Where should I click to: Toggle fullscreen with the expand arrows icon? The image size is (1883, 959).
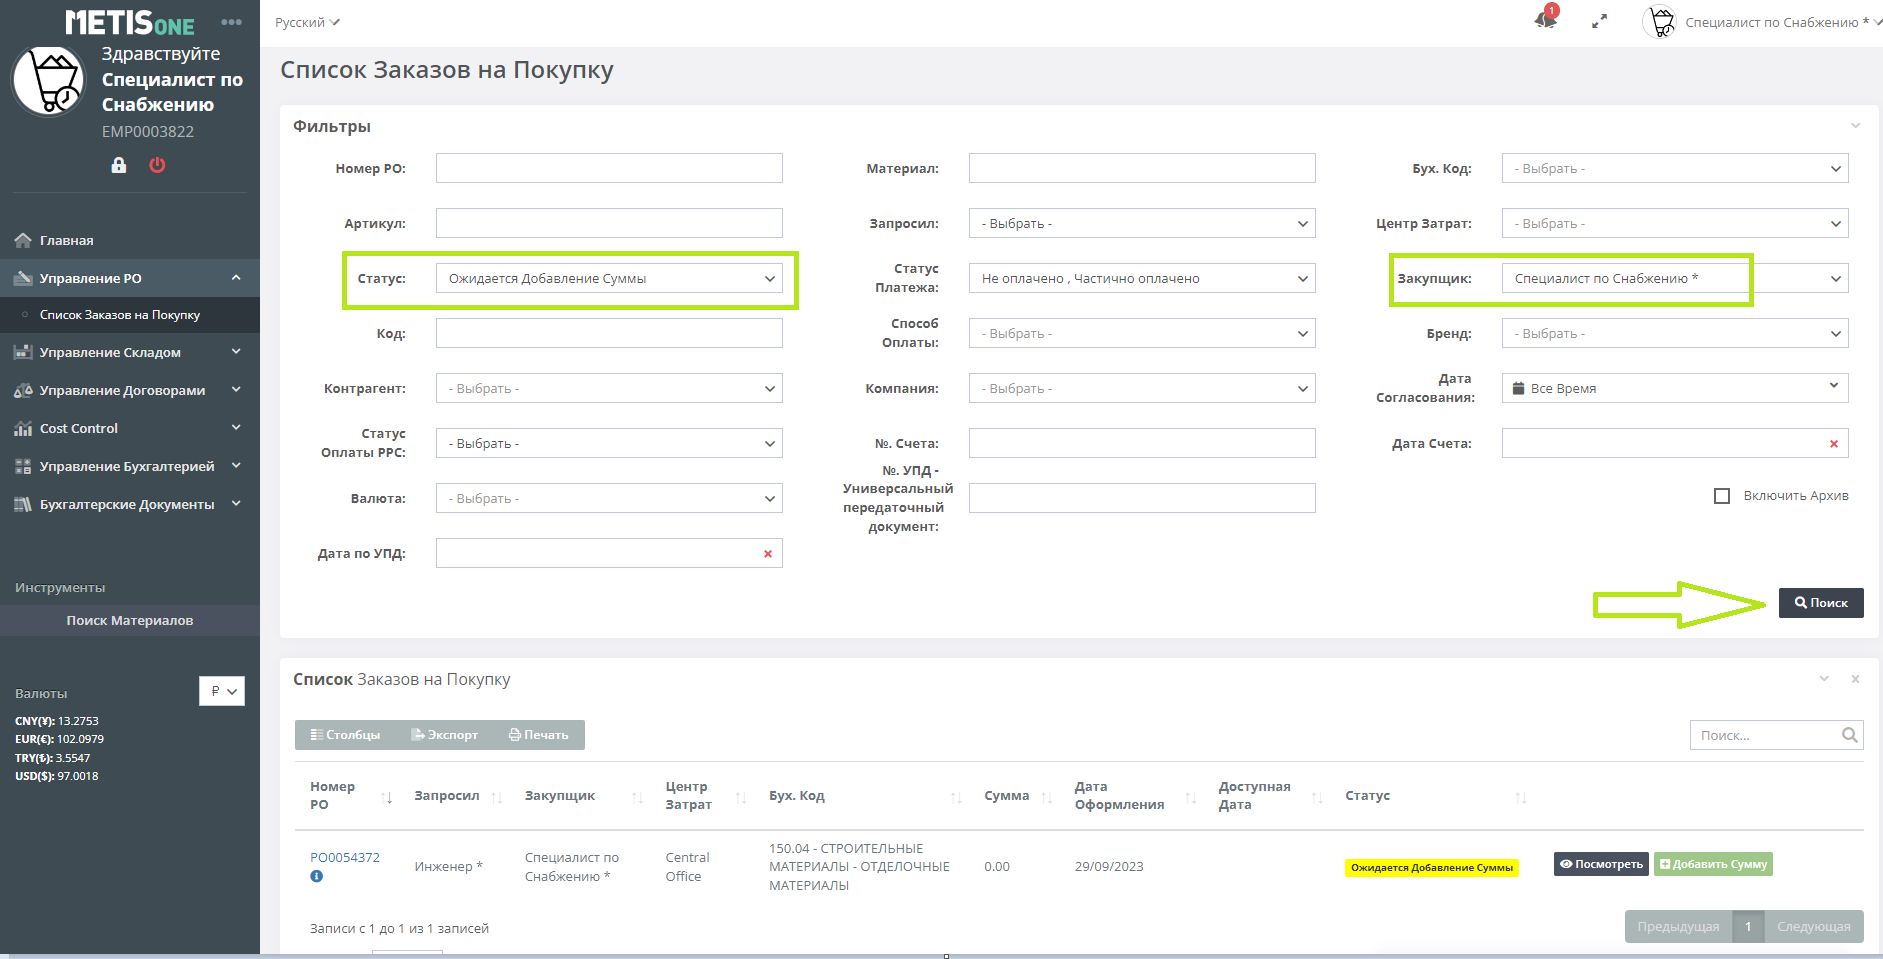tap(1600, 21)
